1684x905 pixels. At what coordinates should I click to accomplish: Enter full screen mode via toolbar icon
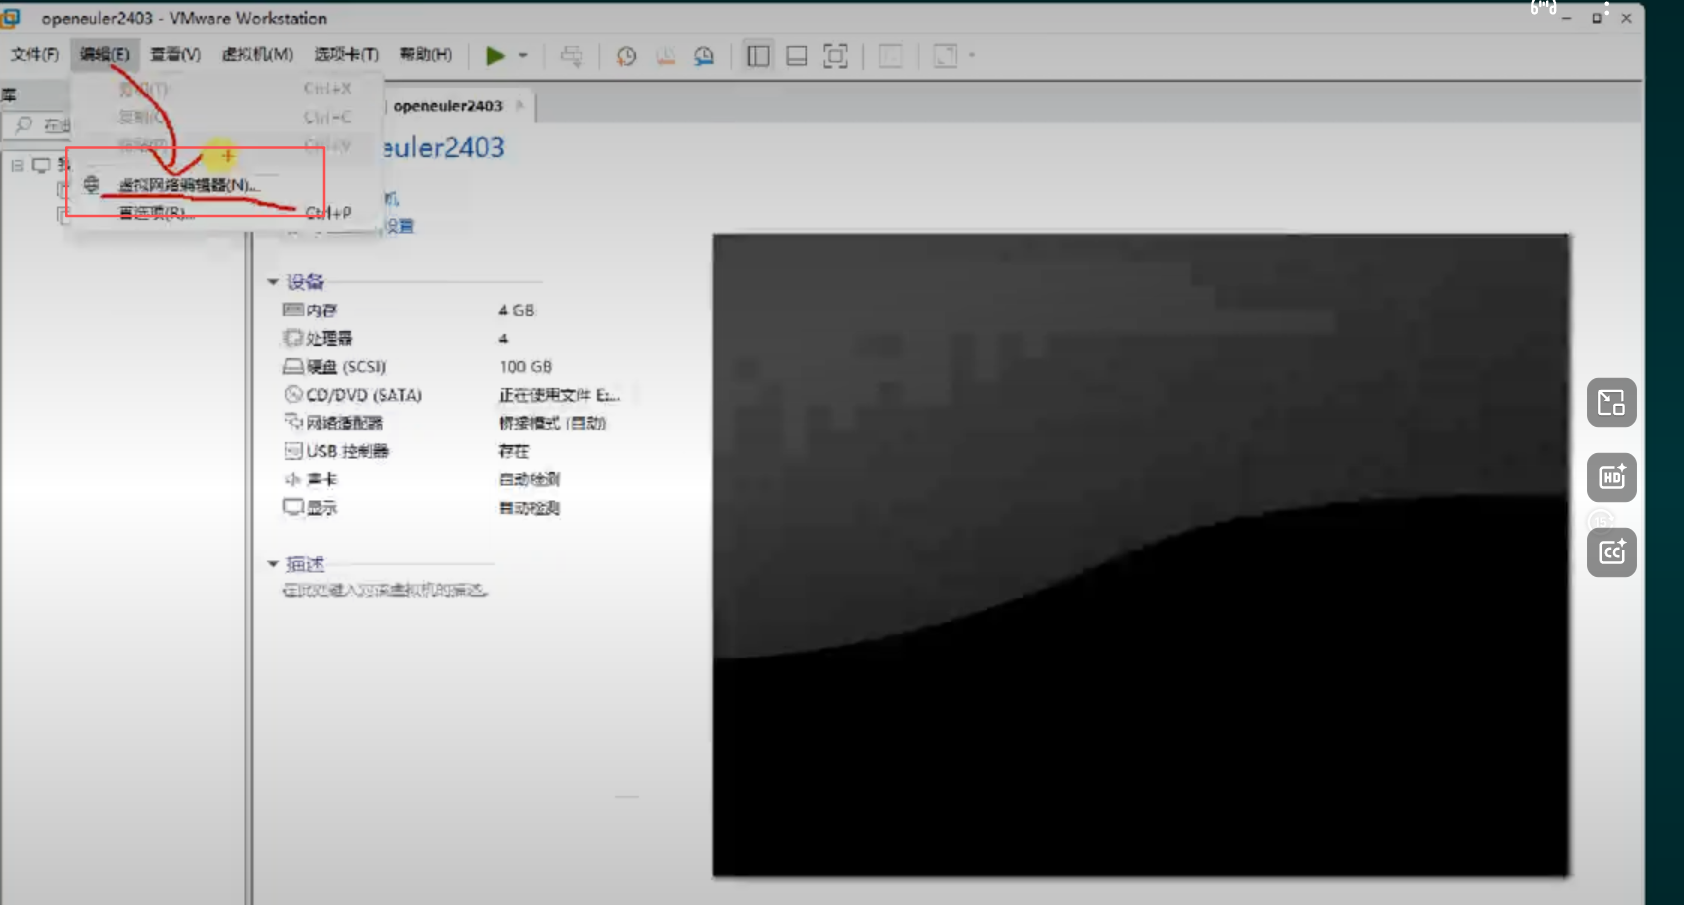tap(835, 56)
